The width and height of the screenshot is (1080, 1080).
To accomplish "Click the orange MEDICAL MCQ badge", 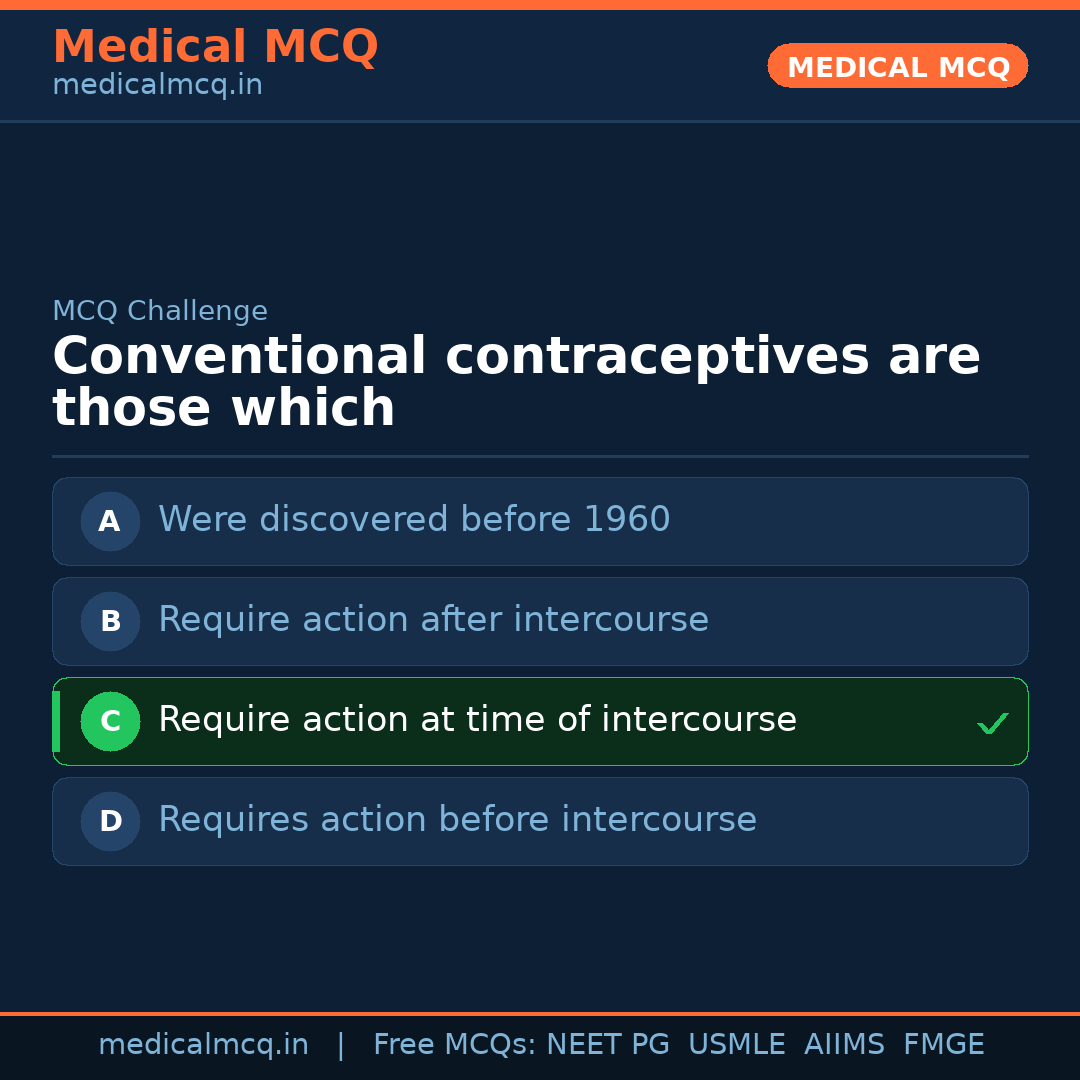I will (897, 67).
